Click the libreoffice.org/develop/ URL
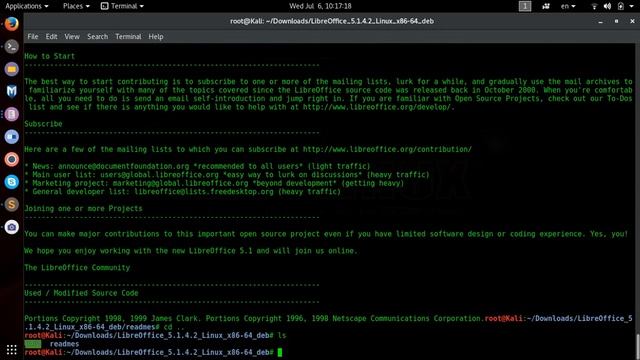This screenshot has width=640, height=360. pos(378,107)
